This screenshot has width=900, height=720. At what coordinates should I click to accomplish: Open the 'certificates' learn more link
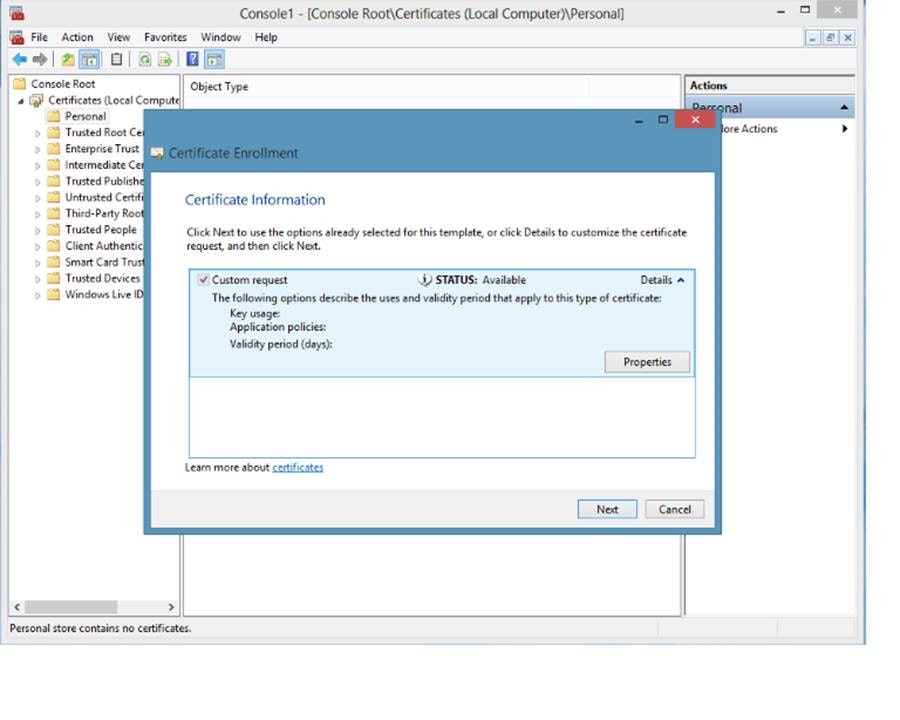point(297,467)
